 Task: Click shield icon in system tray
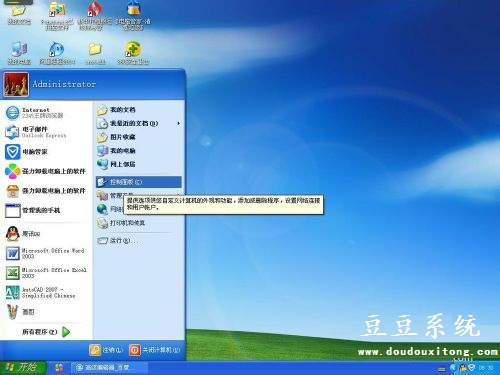471,368
